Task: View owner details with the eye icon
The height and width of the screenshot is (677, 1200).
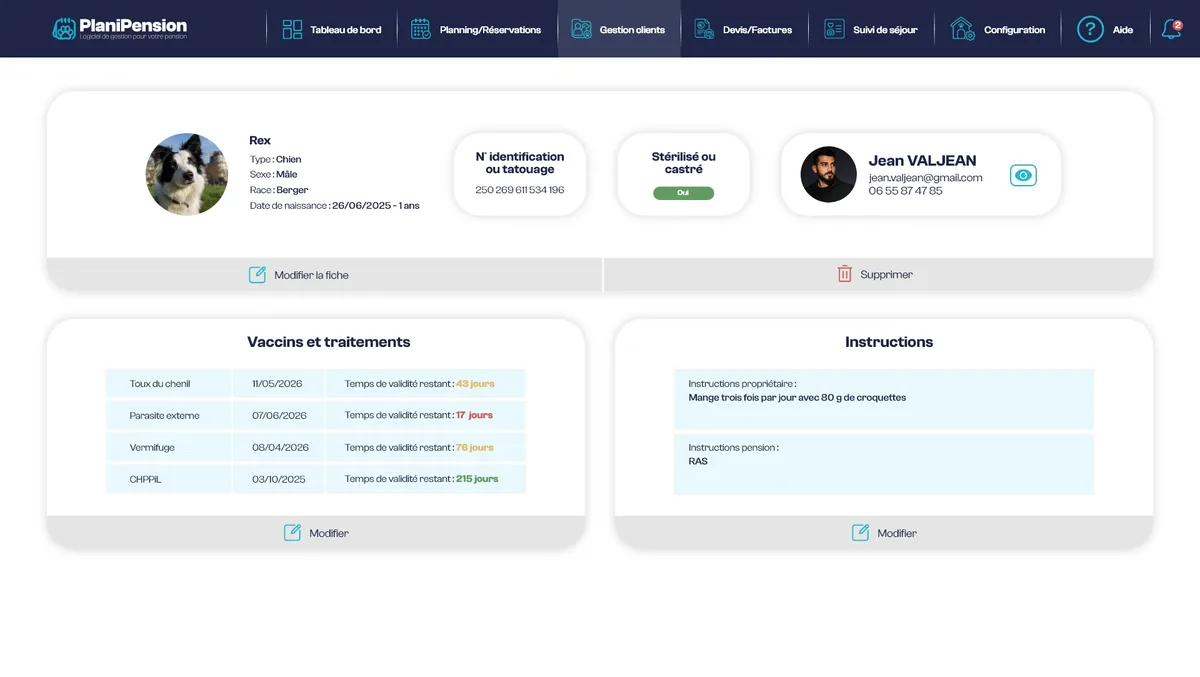Action: (x=1023, y=175)
